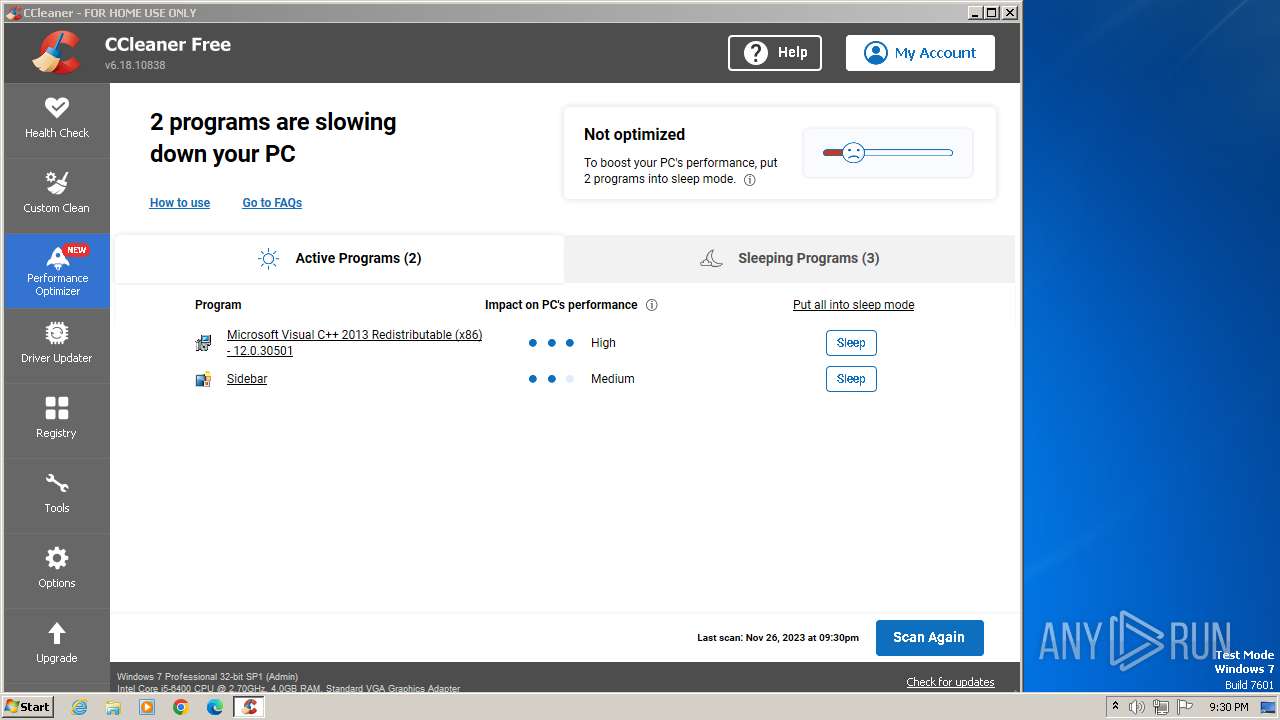
Task: Open Action Center flag icon
Action: [x=1185, y=707]
